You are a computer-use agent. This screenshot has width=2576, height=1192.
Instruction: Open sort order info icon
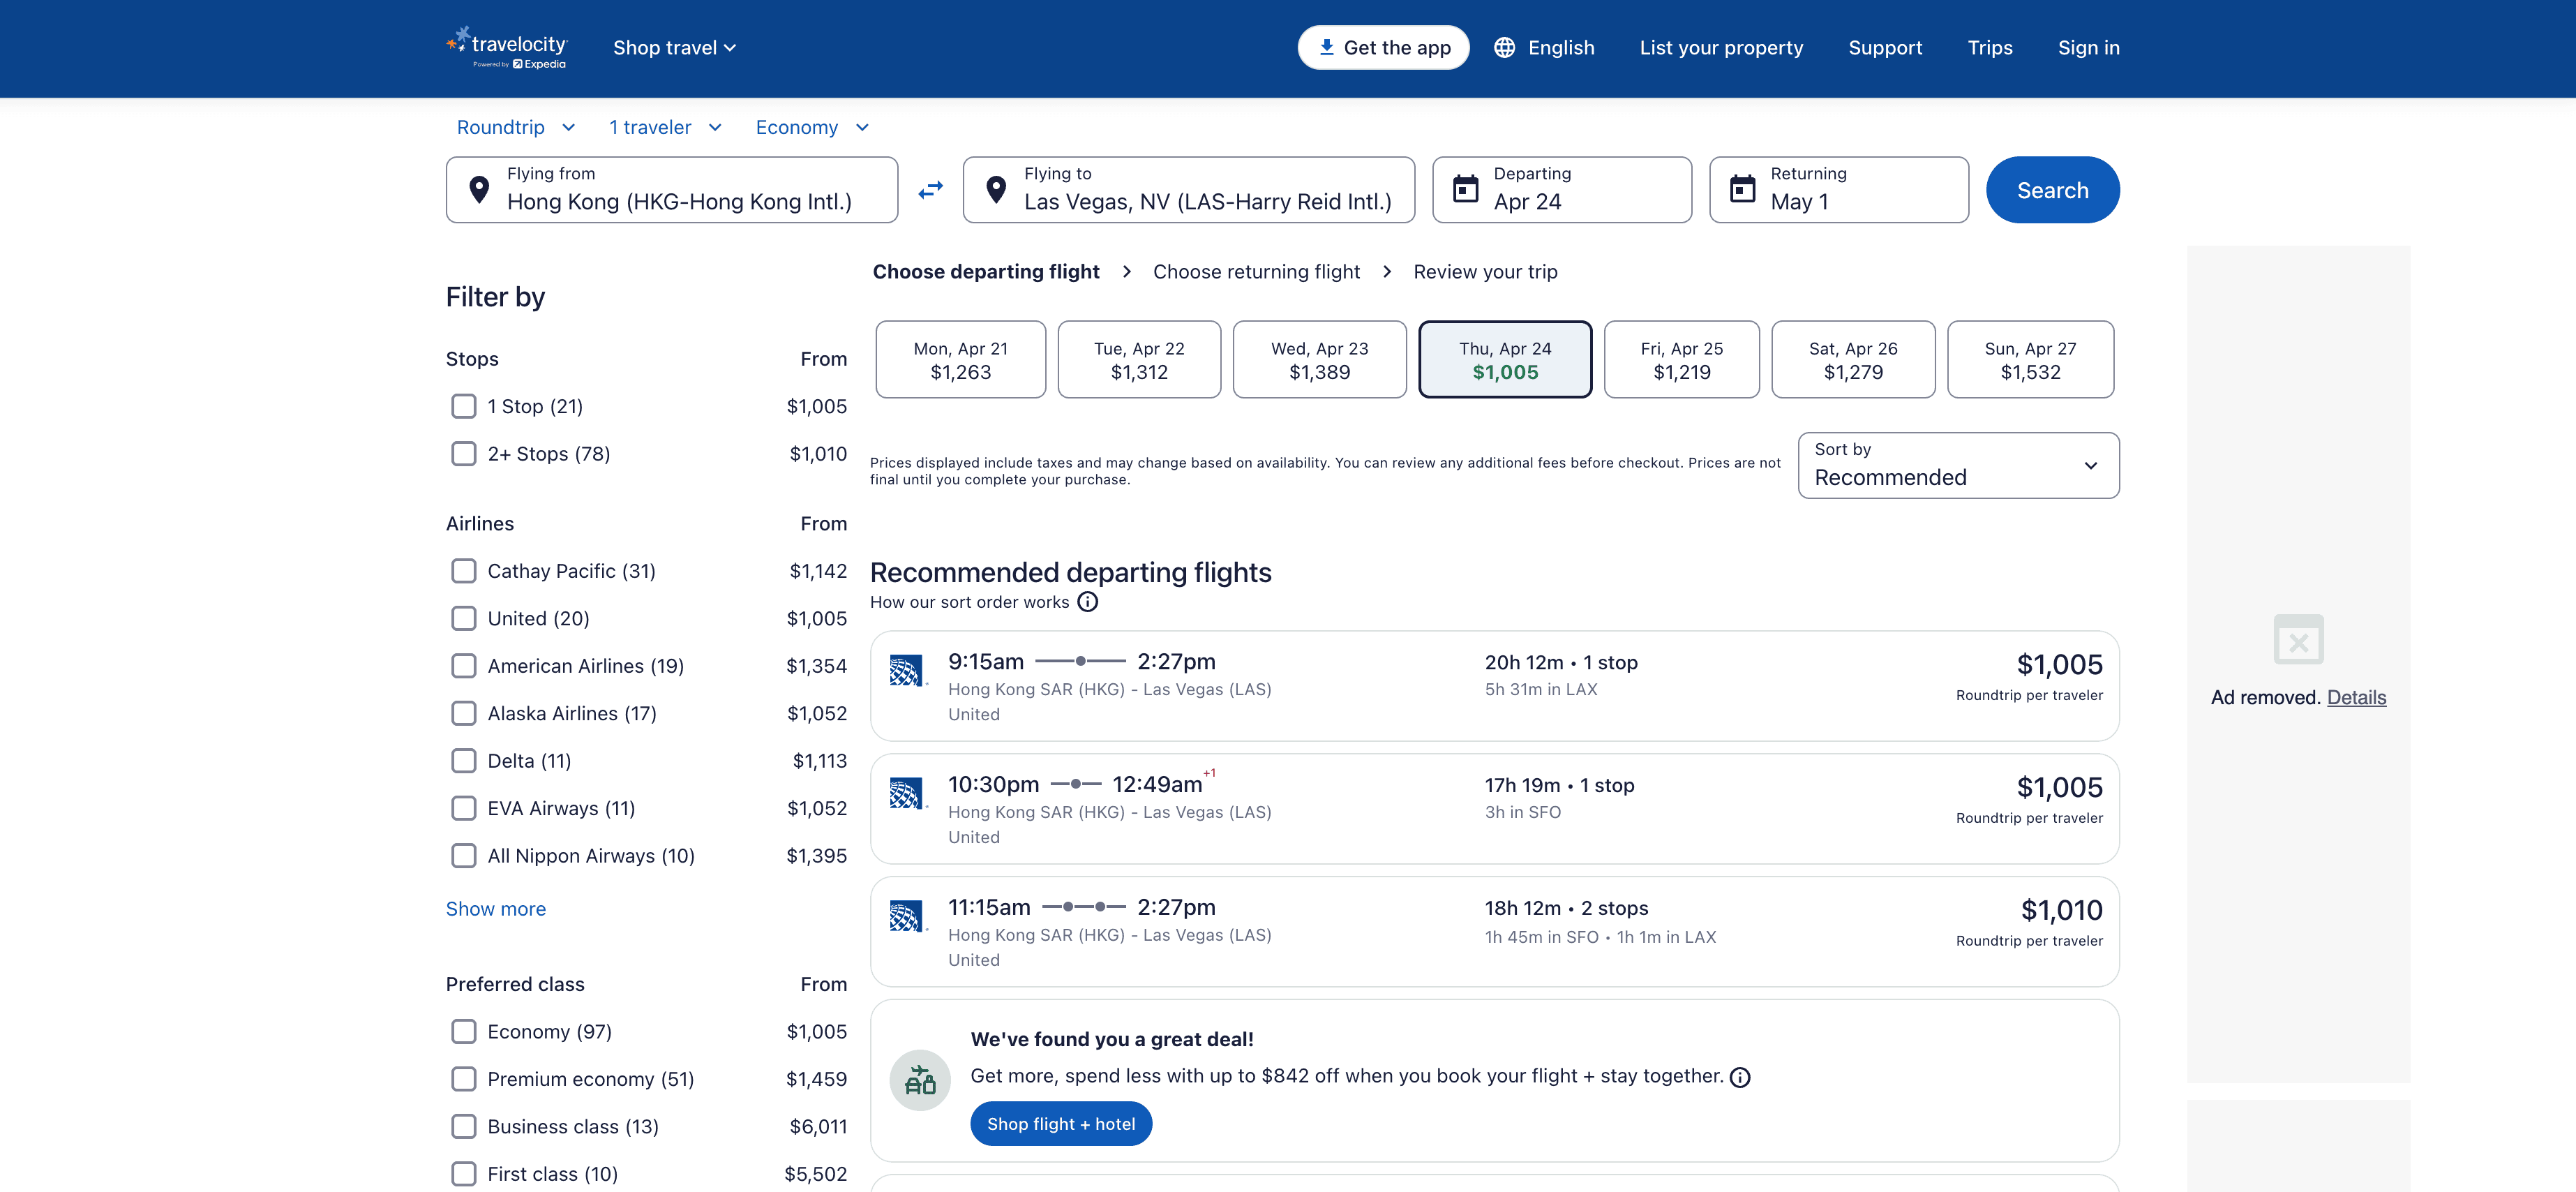(x=1087, y=602)
